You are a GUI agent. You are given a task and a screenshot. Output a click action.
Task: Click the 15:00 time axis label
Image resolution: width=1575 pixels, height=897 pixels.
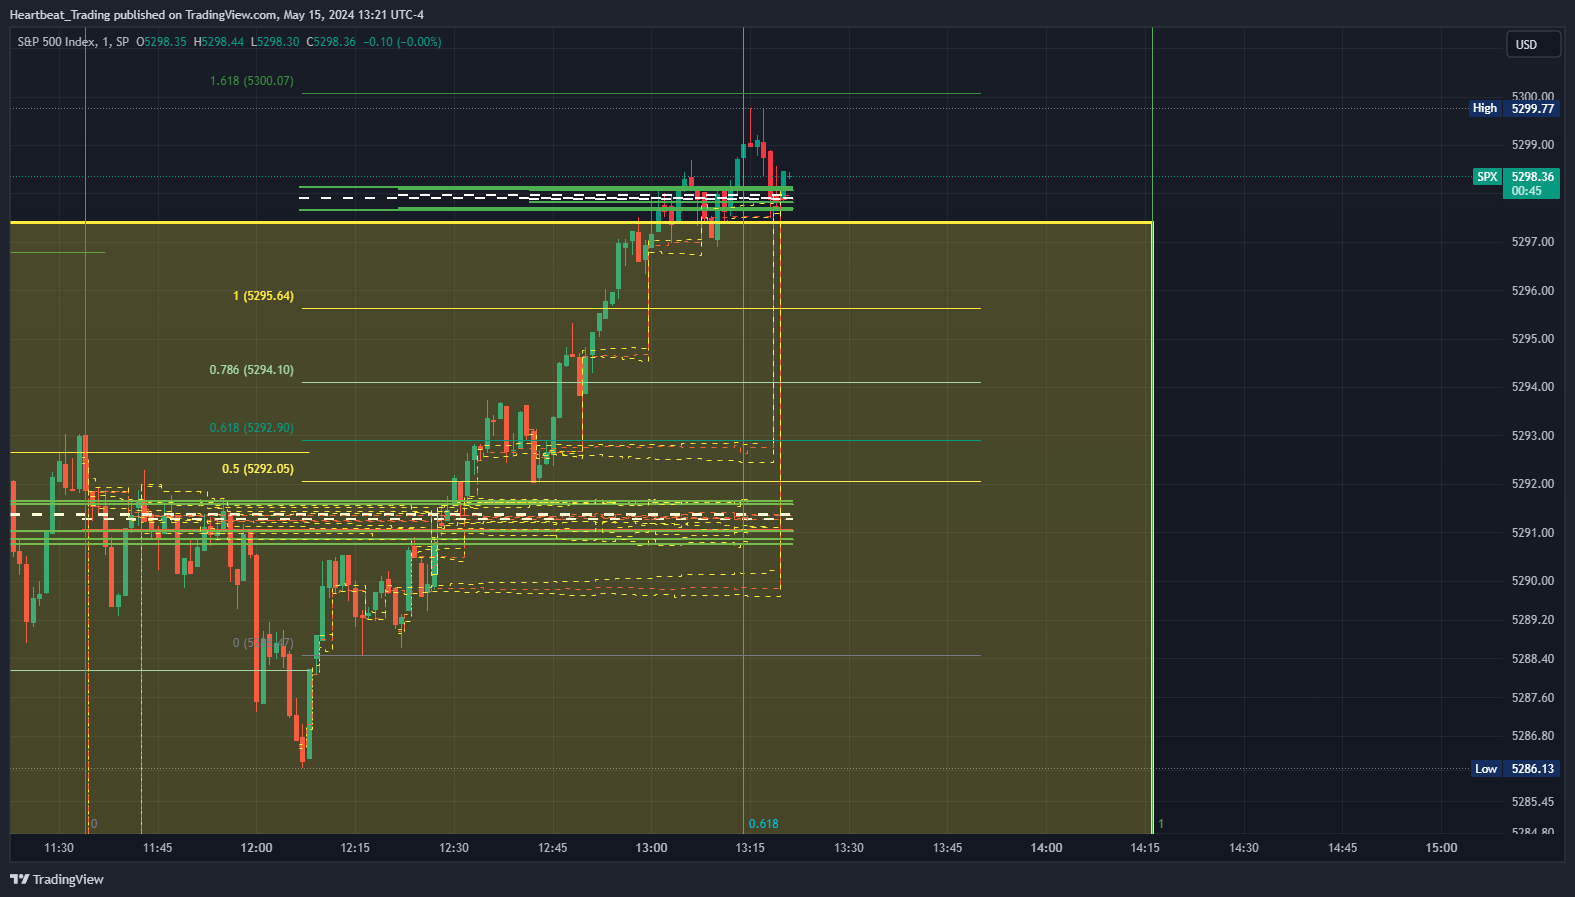click(1441, 848)
